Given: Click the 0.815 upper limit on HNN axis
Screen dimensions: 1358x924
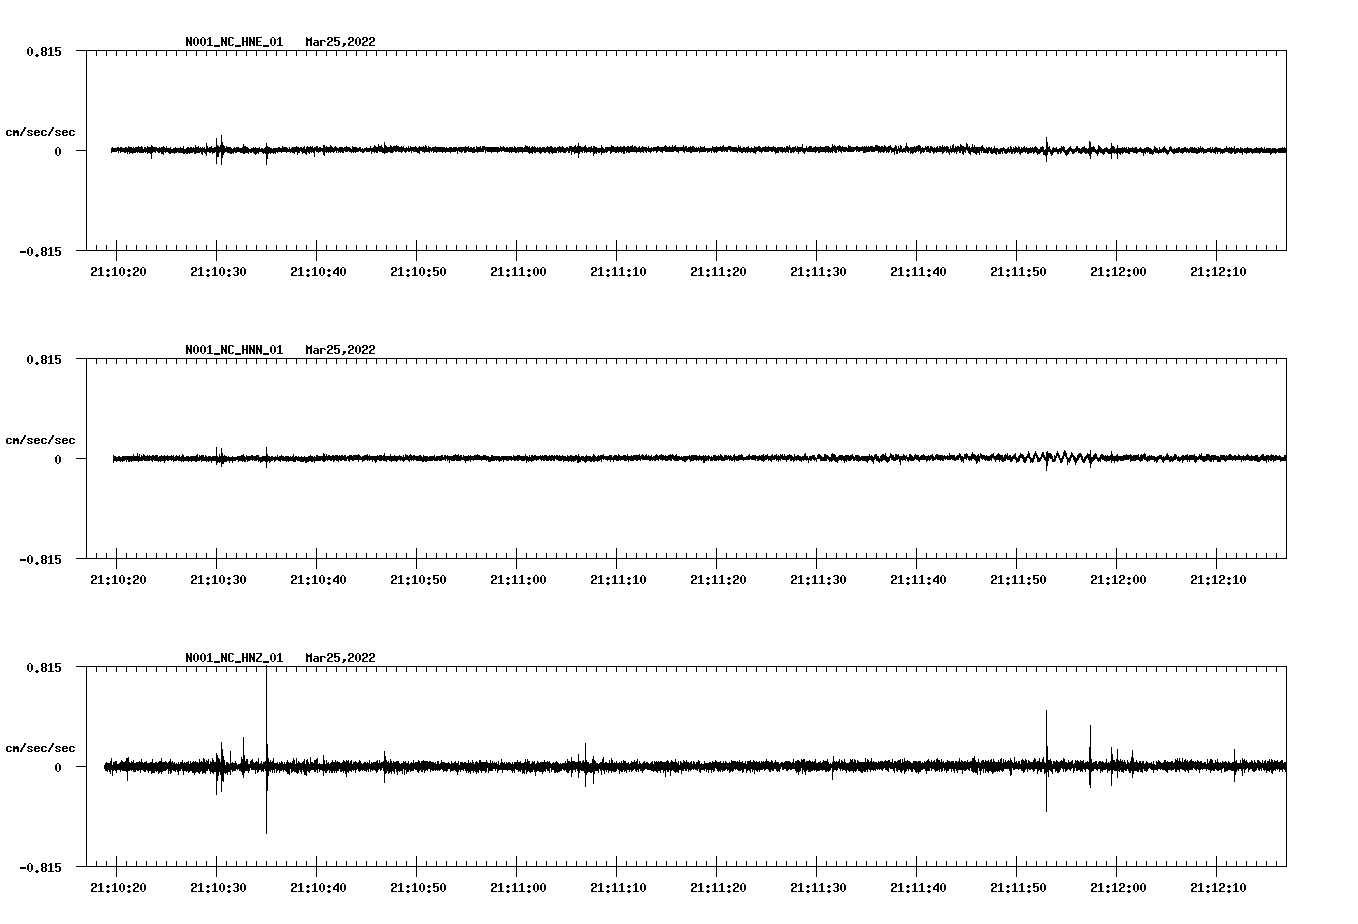Looking at the screenshot, I should (43, 359).
